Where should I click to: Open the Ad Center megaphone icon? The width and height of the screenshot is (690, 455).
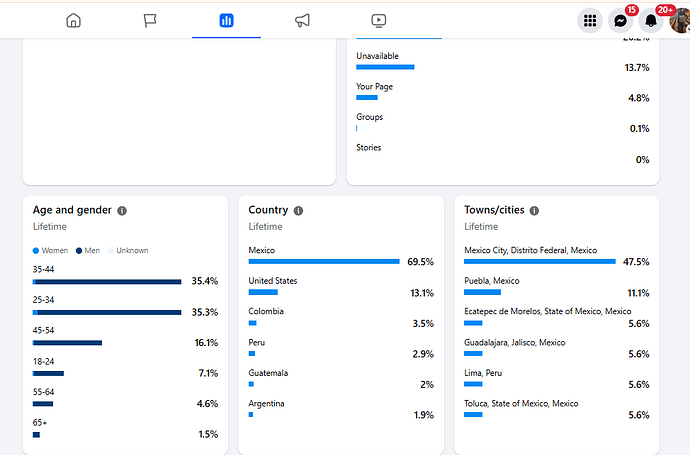click(302, 20)
